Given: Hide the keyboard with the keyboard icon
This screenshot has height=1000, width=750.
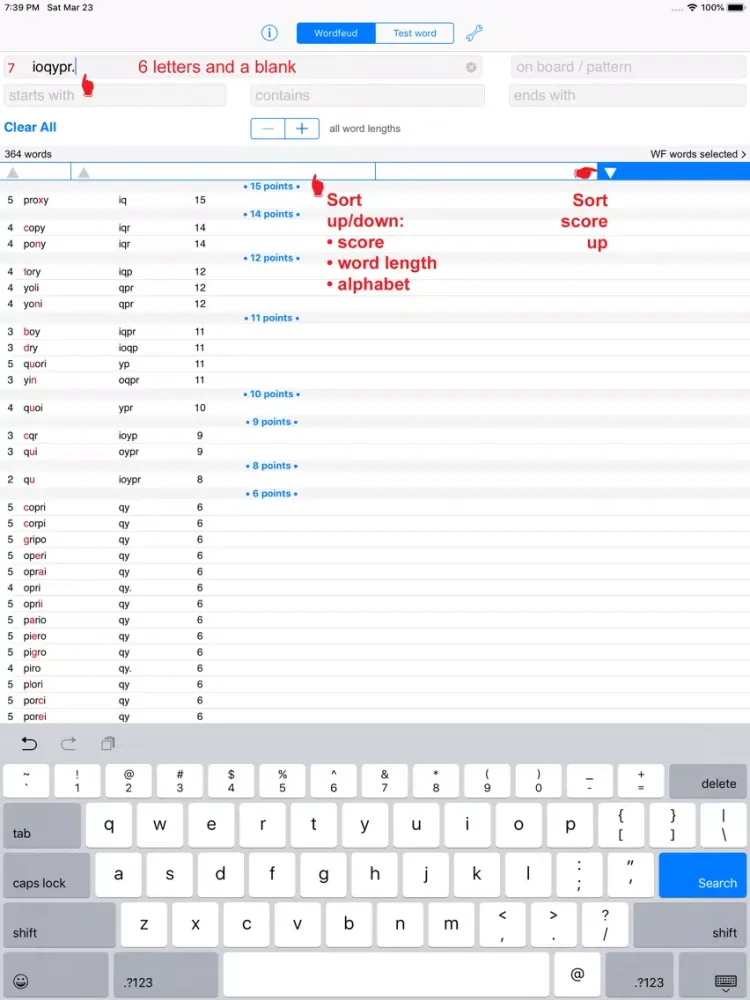Looking at the screenshot, I should [x=725, y=982].
